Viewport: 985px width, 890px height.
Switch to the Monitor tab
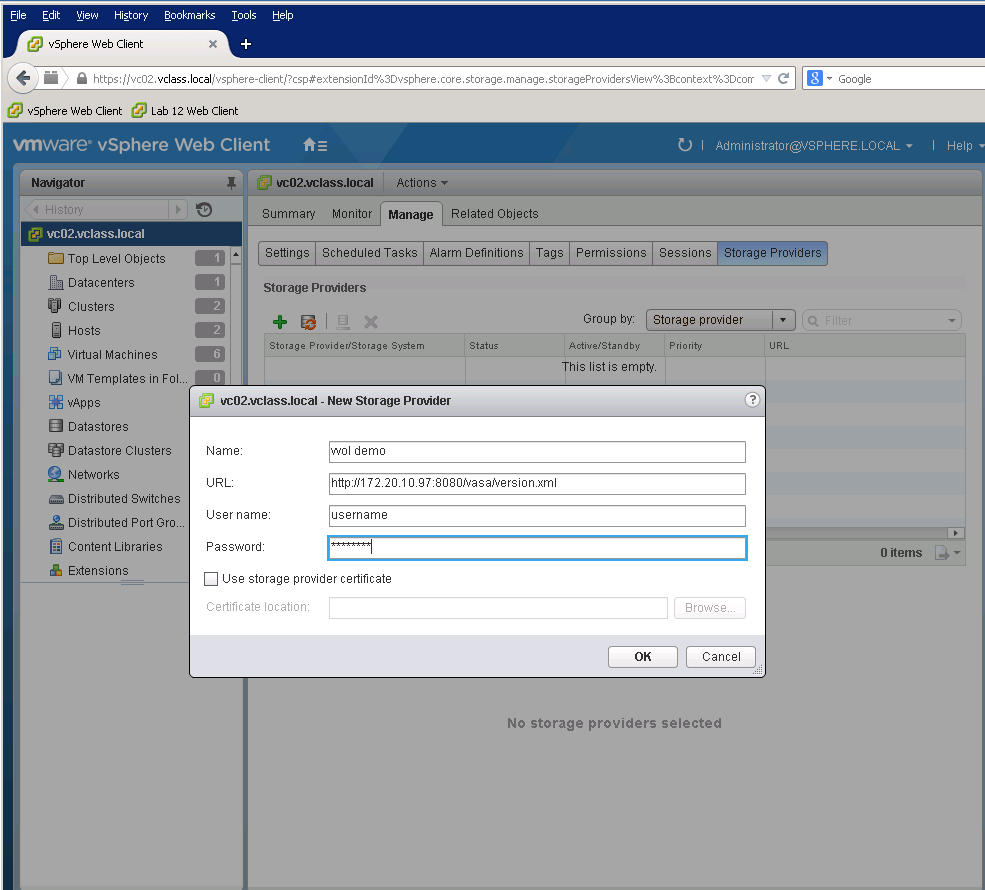(352, 213)
